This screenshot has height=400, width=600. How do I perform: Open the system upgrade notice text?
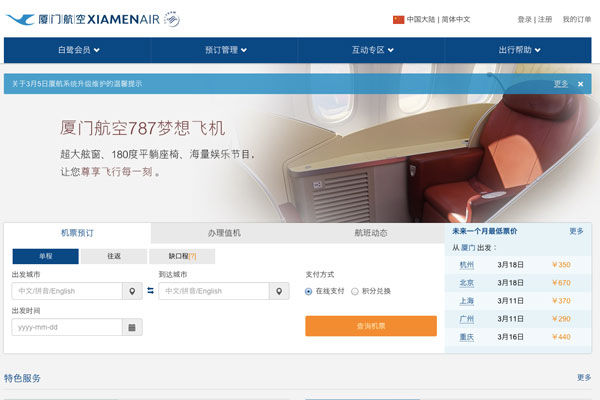[x=77, y=84]
